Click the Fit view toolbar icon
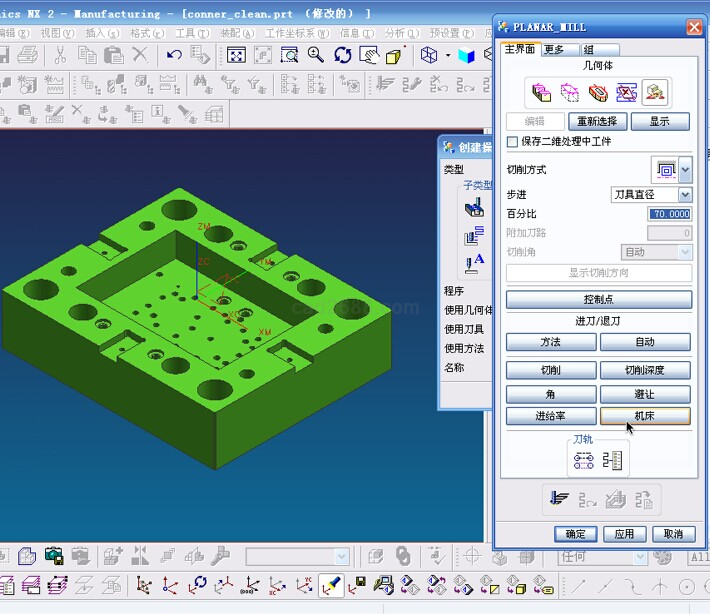The image size is (710, 614). (236, 55)
